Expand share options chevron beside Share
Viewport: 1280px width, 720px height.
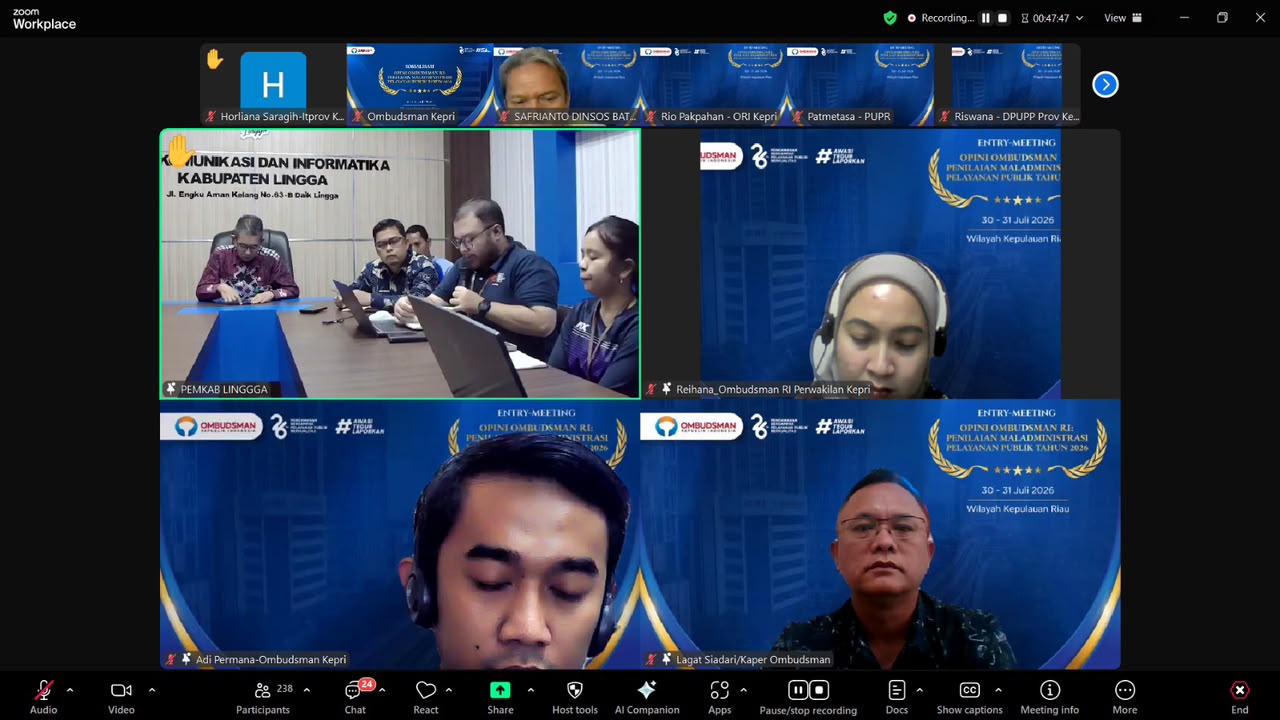(x=530, y=690)
